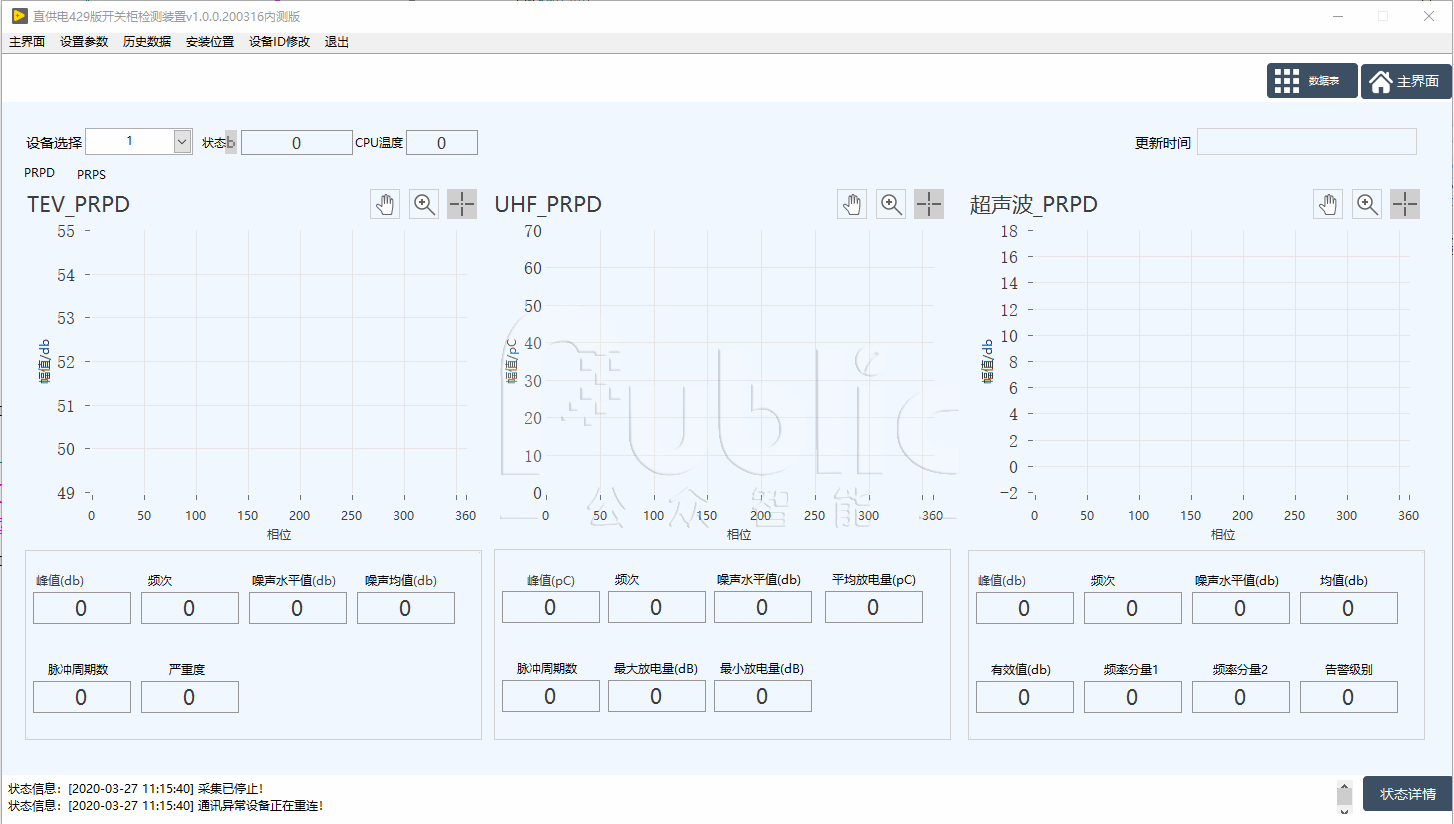Click the 数据表 grid button

pos(1311,81)
